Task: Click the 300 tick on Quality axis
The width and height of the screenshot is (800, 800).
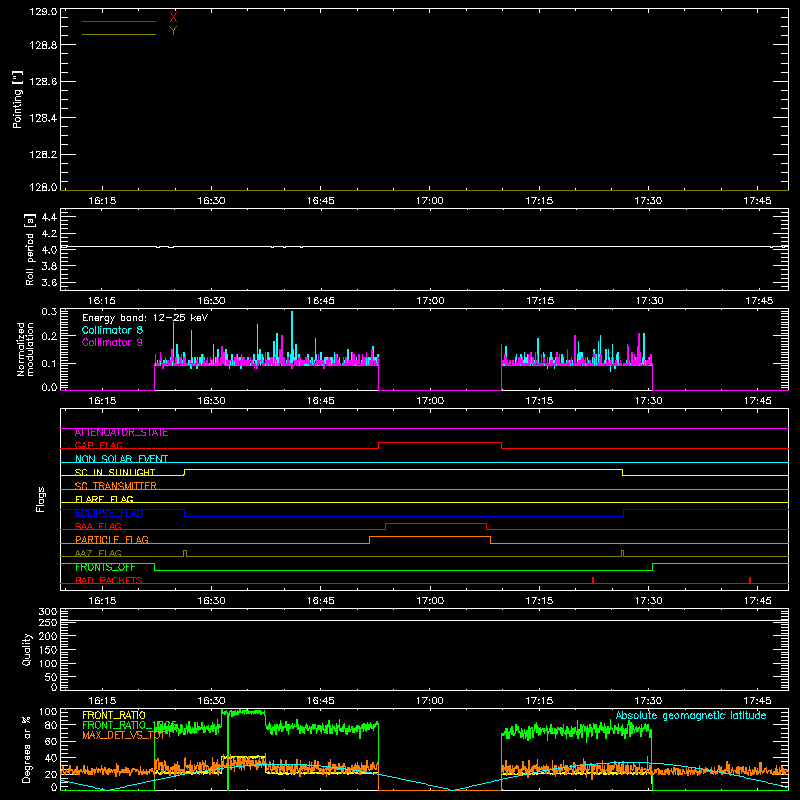Action: [48, 612]
